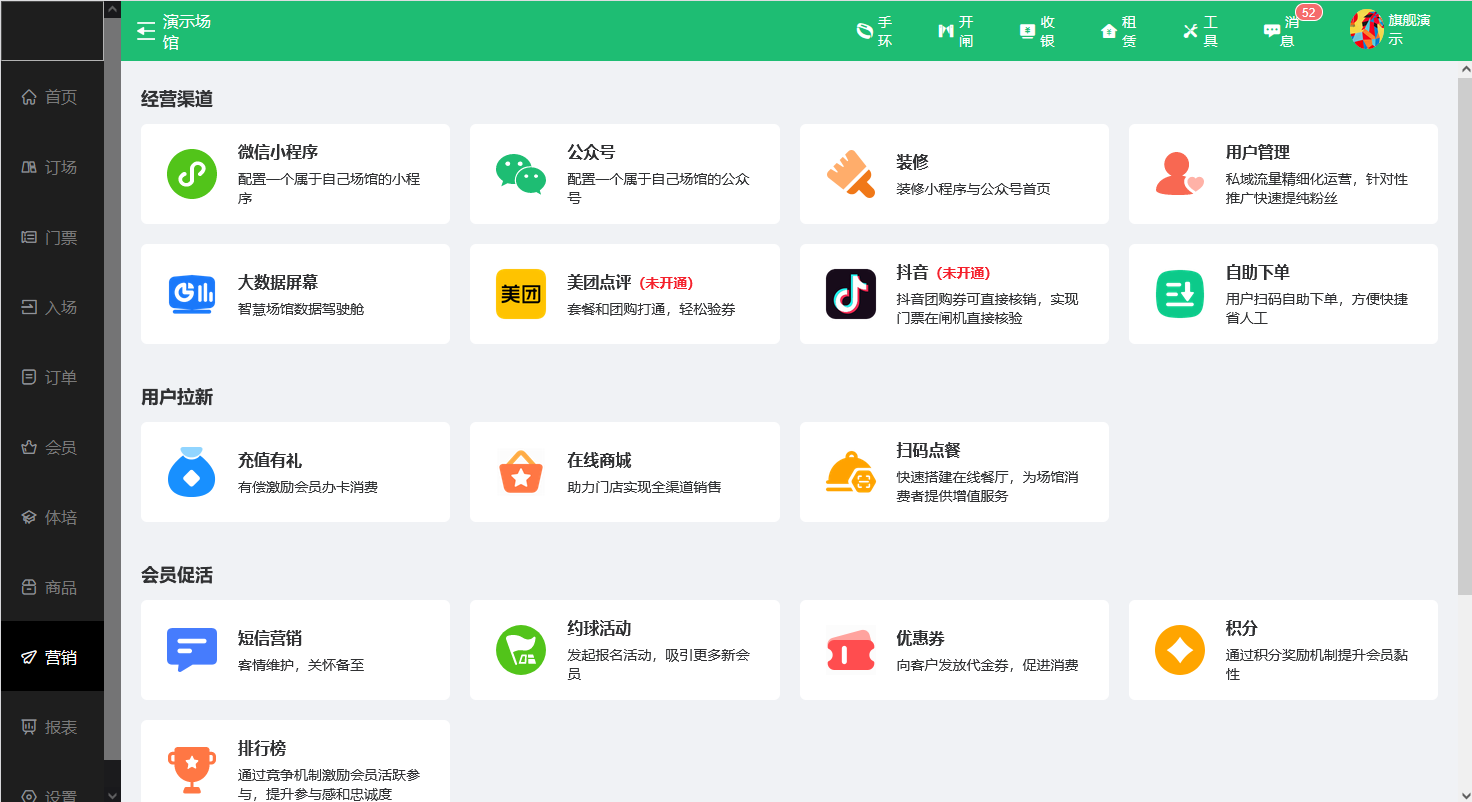Open the 手环 wristband tool in top bar
The image size is (1472, 802).
click(x=875, y=29)
